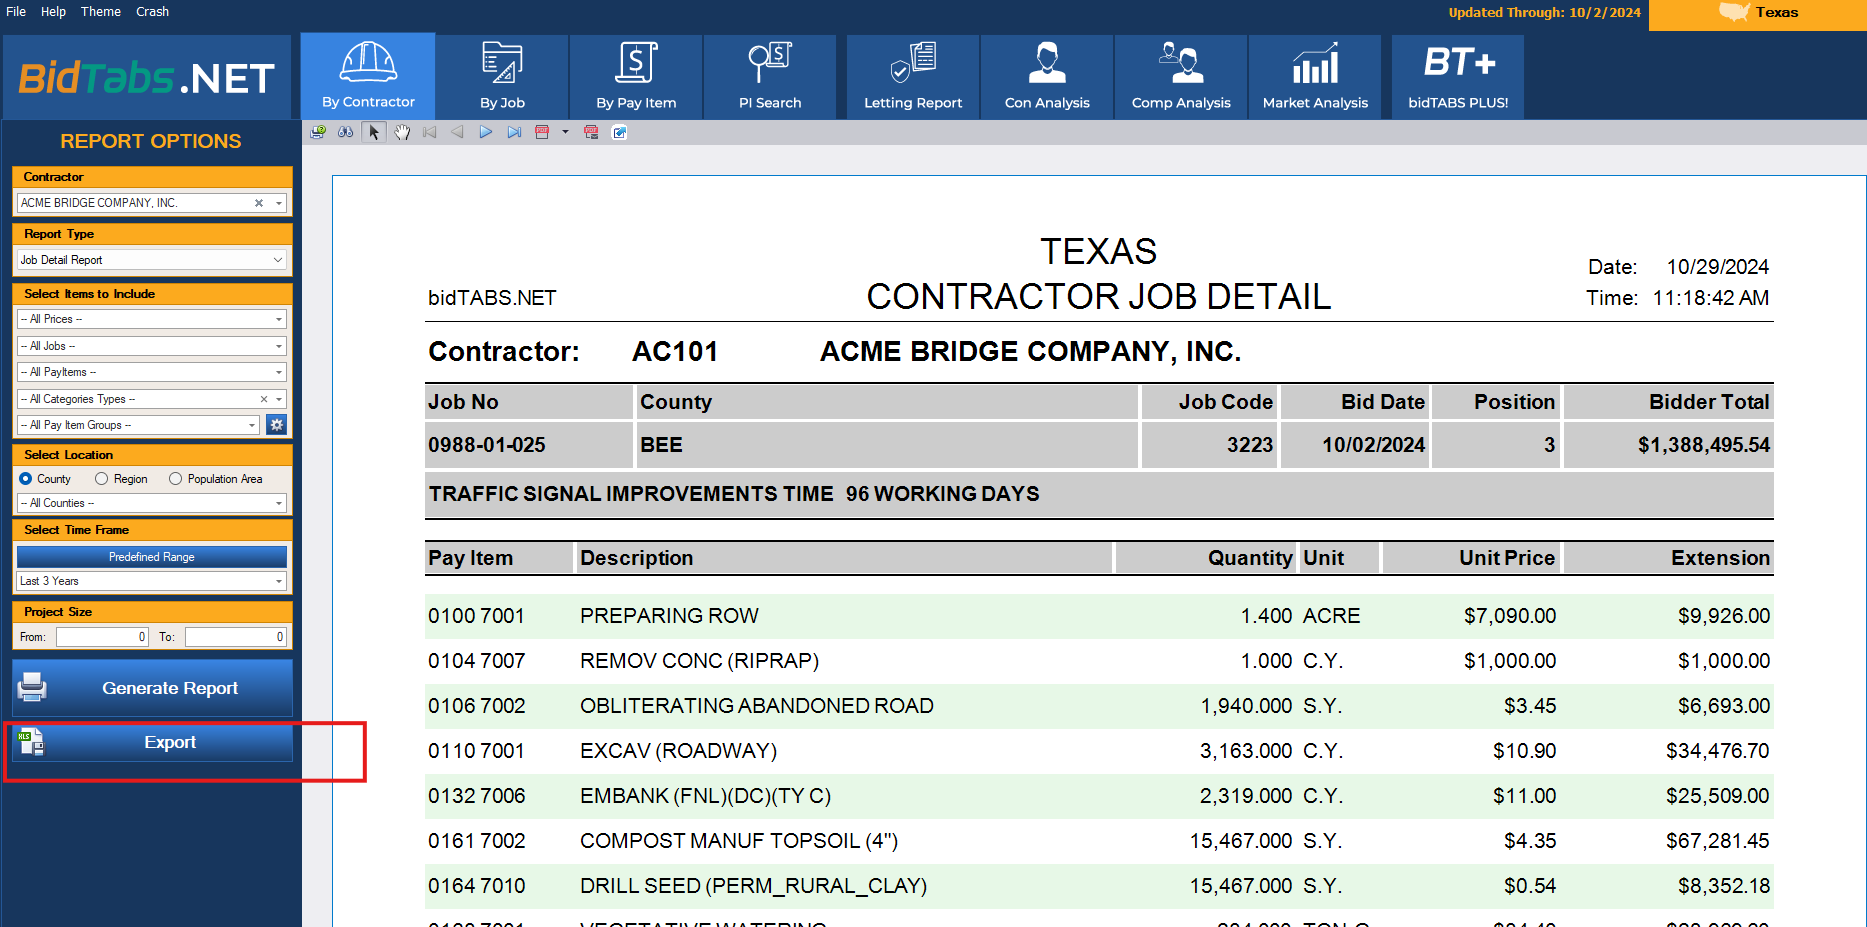
Task: Click the BidTabs.NET logo
Action: [147, 78]
